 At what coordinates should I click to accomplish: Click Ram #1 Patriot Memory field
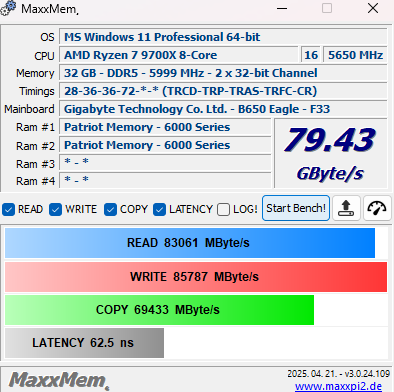165,127
